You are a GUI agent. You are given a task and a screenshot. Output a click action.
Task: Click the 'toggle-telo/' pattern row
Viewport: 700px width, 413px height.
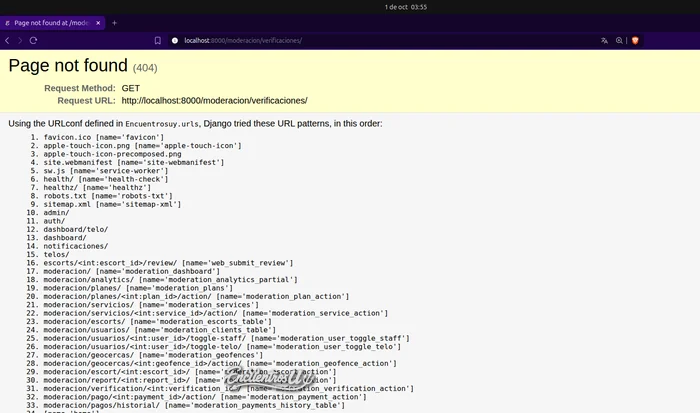coord(222,346)
